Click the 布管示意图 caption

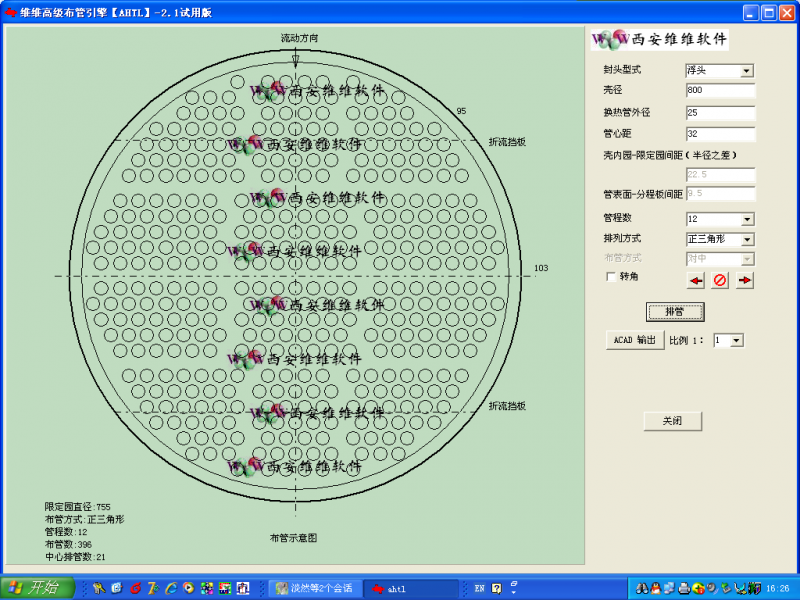(x=293, y=538)
